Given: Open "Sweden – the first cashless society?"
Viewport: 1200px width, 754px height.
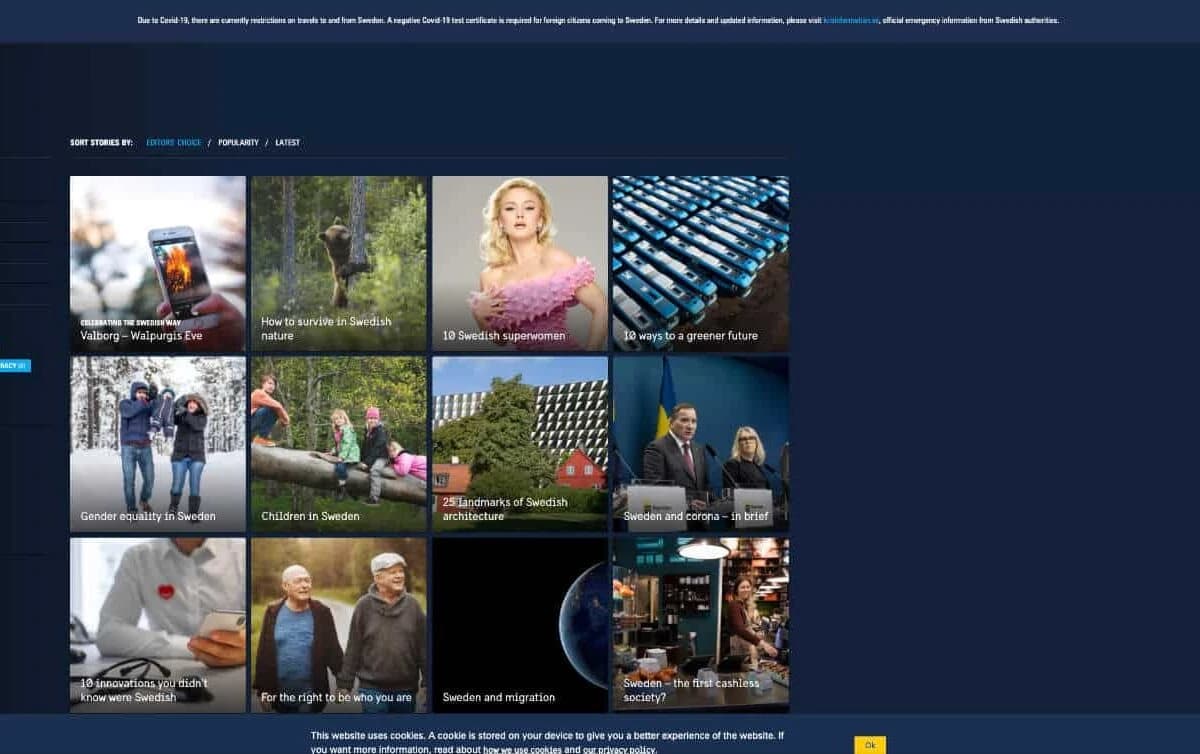Looking at the screenshot, I should click(x=700, y=624).
